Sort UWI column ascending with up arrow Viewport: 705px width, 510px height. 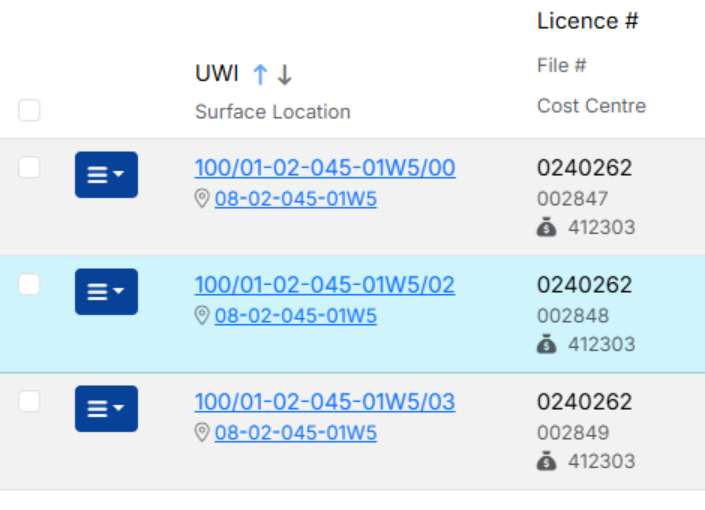(x=260, y=74)
